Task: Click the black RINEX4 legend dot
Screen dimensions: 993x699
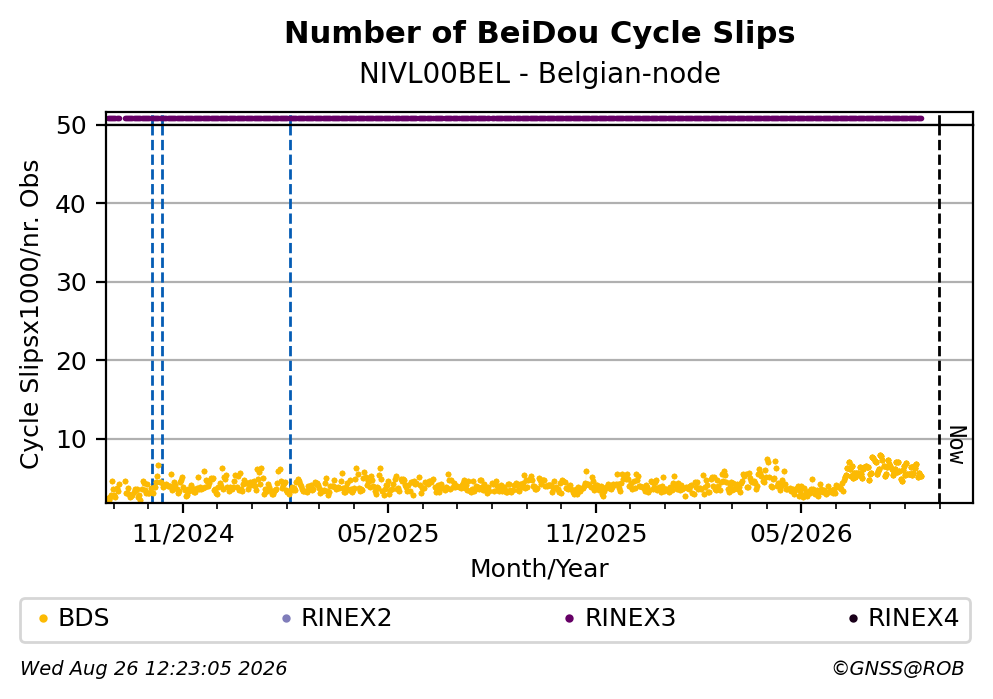Action: pos(853,619)
